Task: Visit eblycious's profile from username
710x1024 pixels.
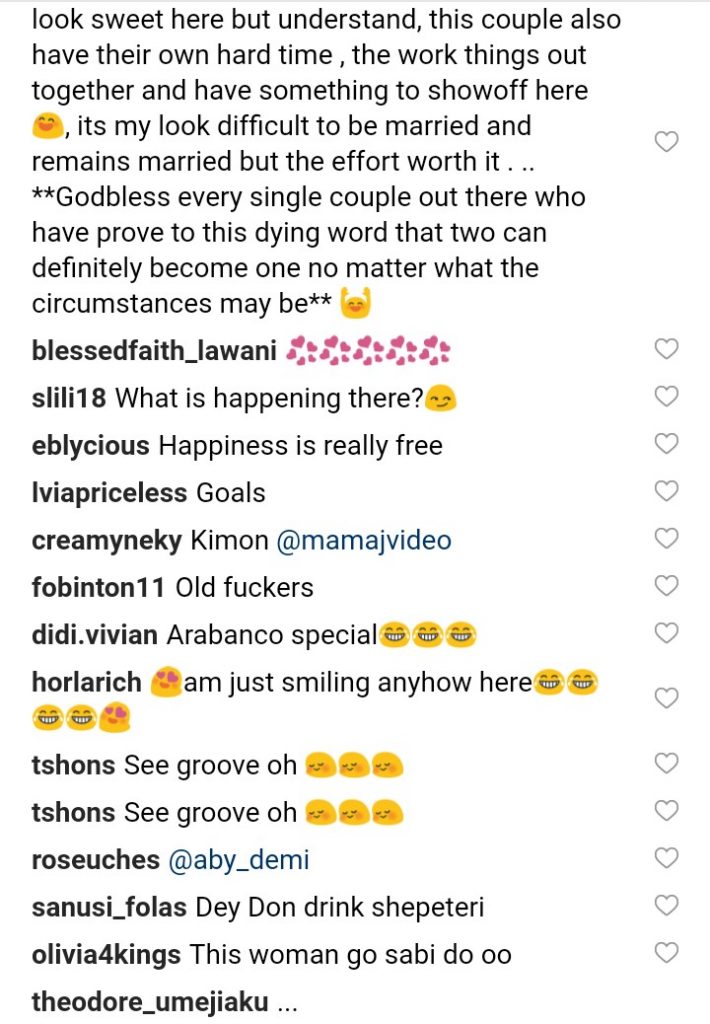Action: tap(91, 445)
